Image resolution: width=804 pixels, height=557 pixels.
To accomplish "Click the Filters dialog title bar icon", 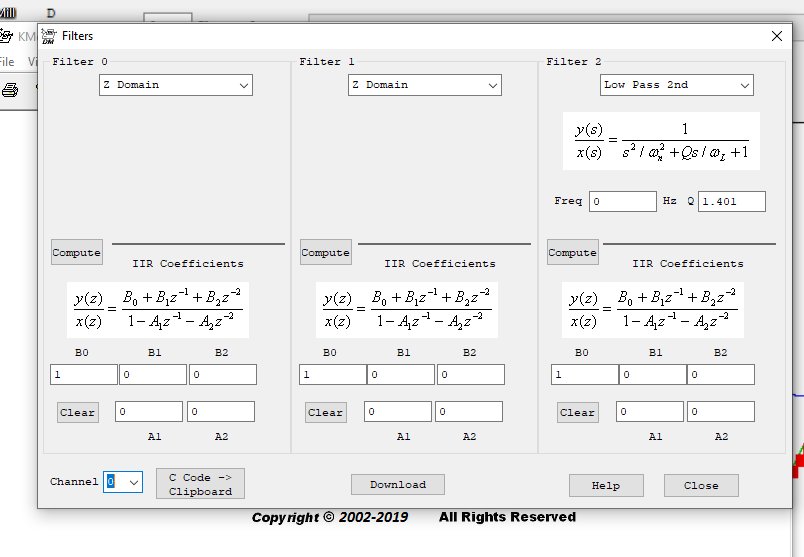I will pyautogui.click(x=48, y=36).
